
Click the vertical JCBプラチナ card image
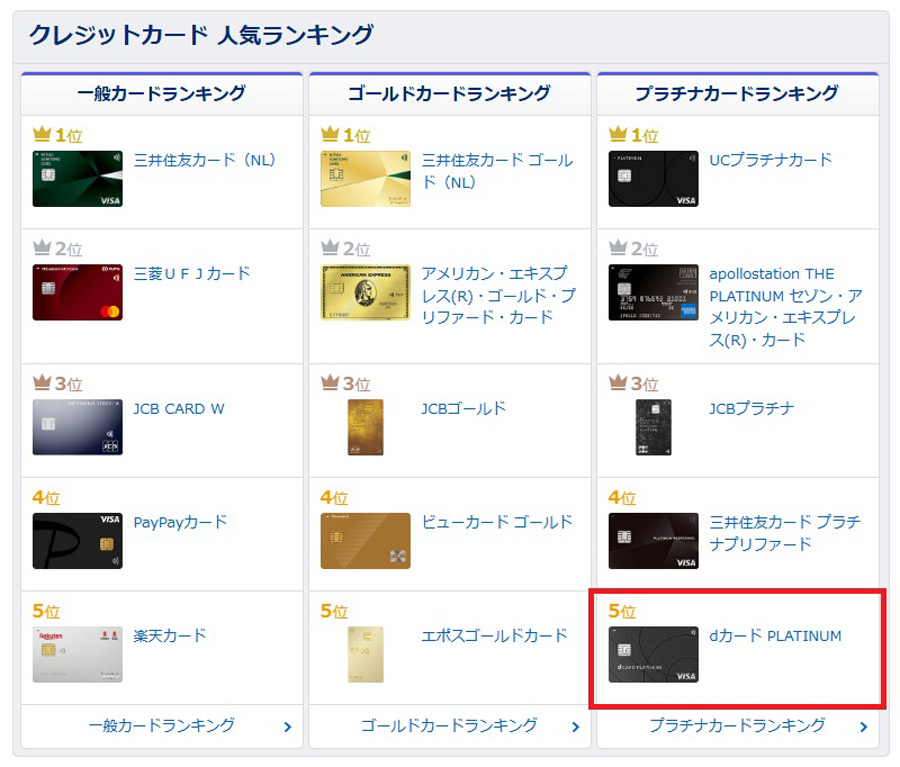[654, 427]
